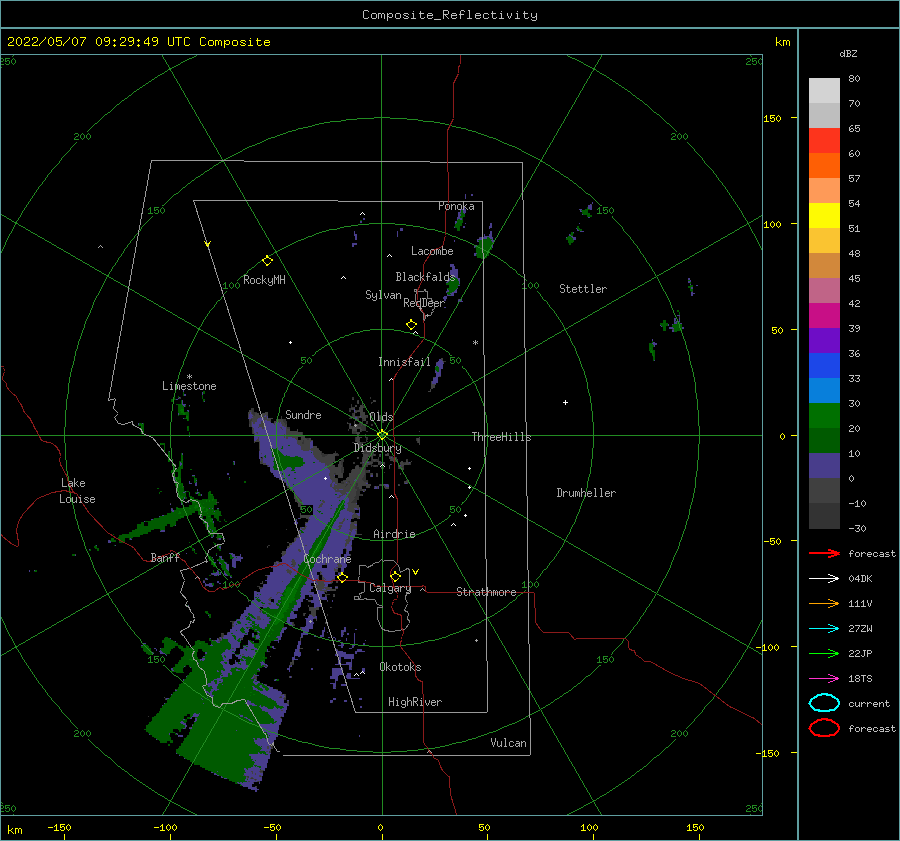Click the Composite_Reflectivity title text
This screenshot has width=900, height=841.
point(450,15)
